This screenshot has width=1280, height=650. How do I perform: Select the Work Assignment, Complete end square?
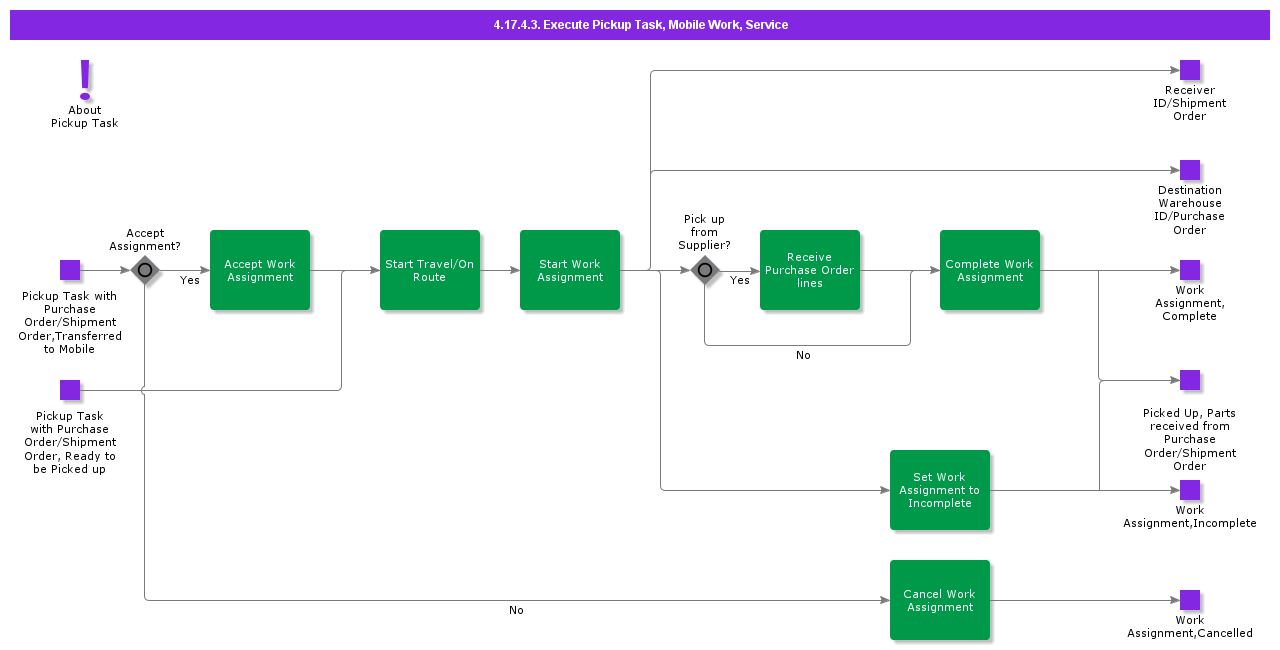click(1190, 270)
